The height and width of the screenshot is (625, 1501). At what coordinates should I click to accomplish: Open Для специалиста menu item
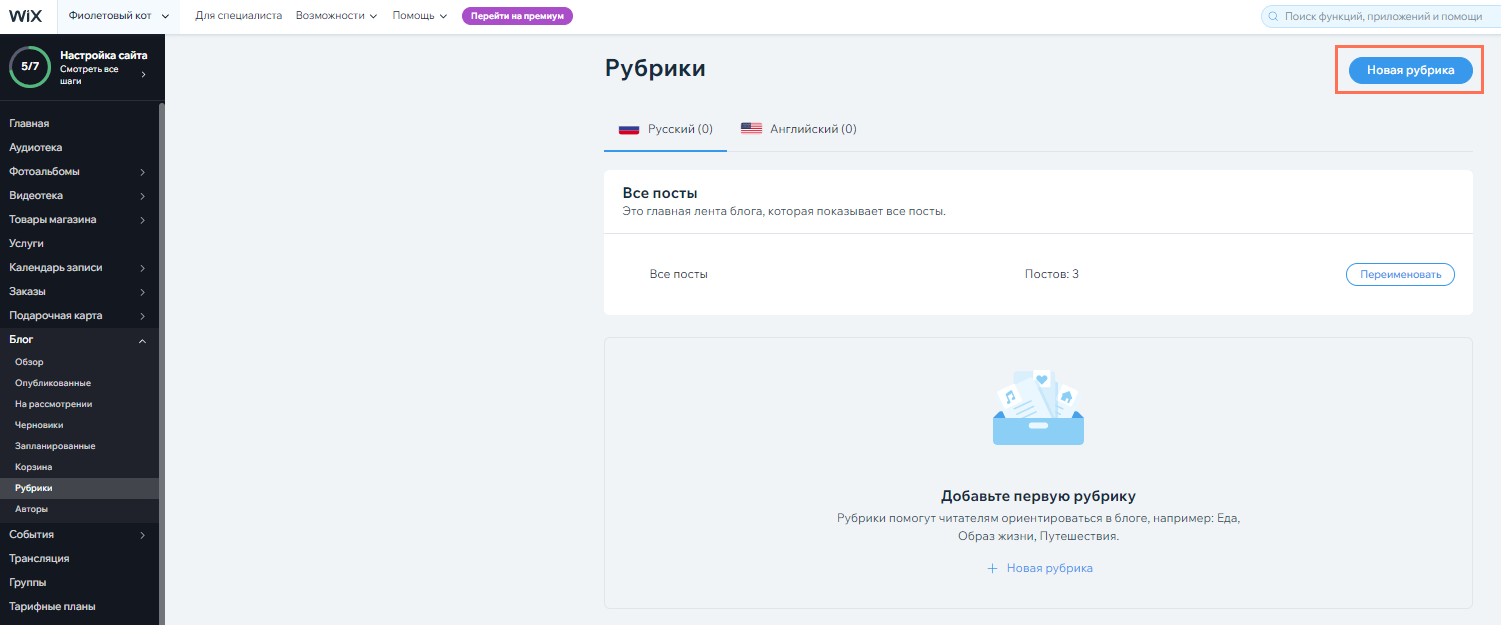point(238,16)
